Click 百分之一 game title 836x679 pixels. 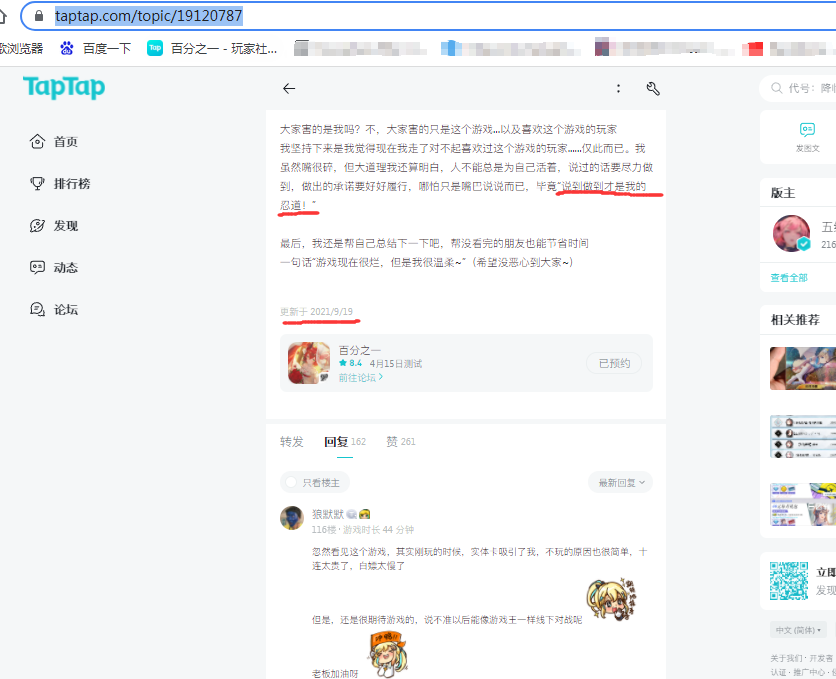[x=360, y=350]
